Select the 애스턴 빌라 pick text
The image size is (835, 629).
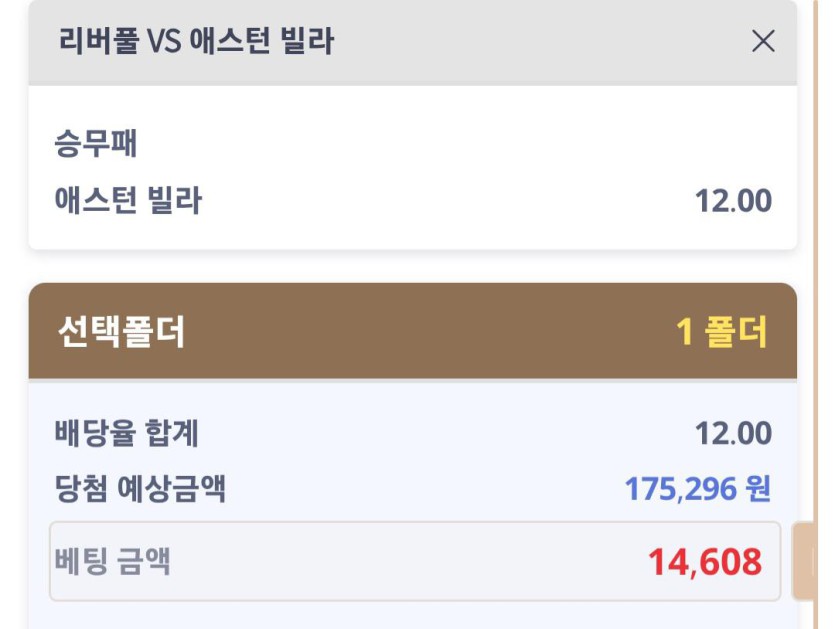coord(128,201)
